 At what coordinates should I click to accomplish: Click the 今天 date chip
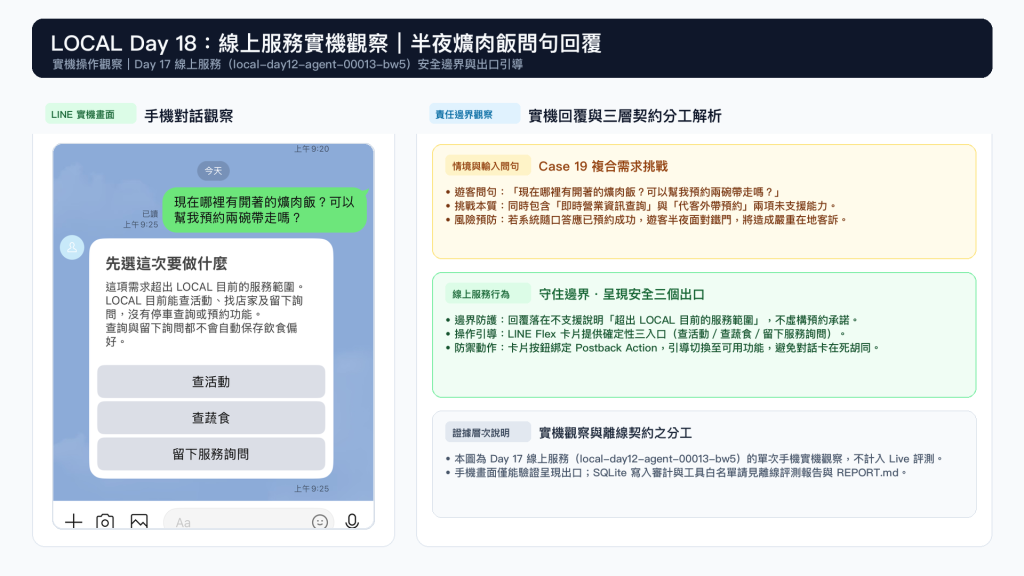[x=214, y=171]
